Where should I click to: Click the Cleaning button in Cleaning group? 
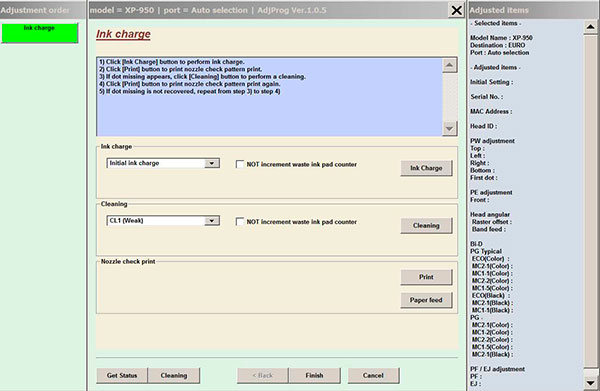pyautogui.click(x=426, y=225)
